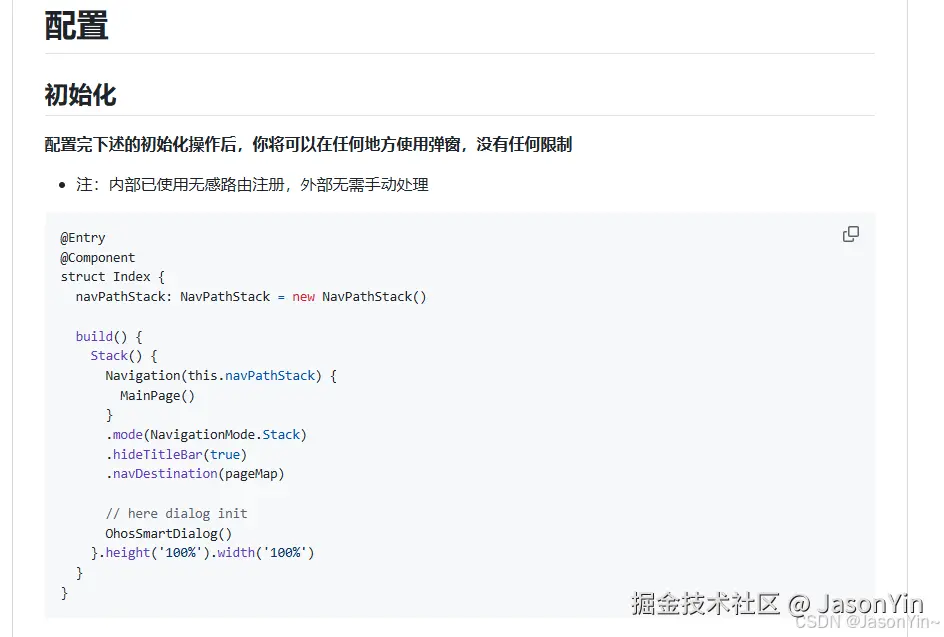Click the 'build() {' code line
The width and height of the screenshot is (944, 637).
[x=109, y=337]
